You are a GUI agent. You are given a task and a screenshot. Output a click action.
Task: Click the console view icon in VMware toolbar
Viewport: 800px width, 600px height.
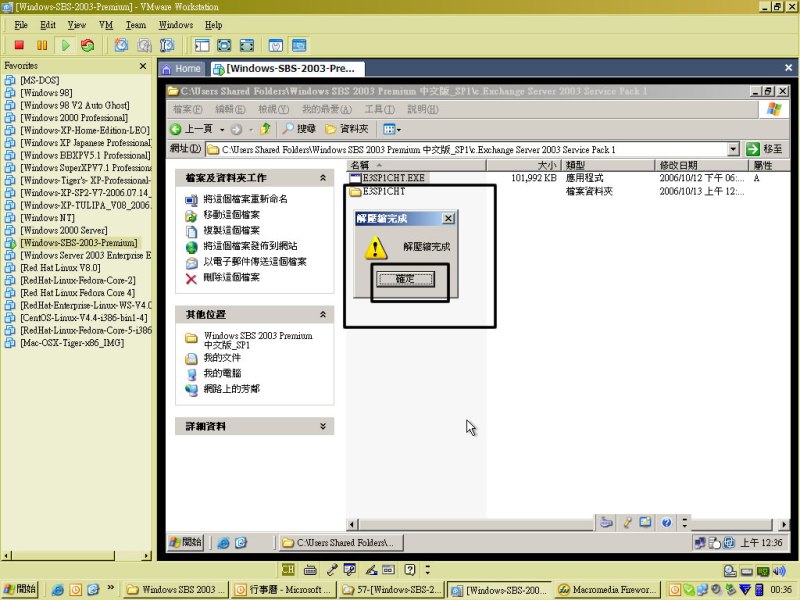pos(299,45)
